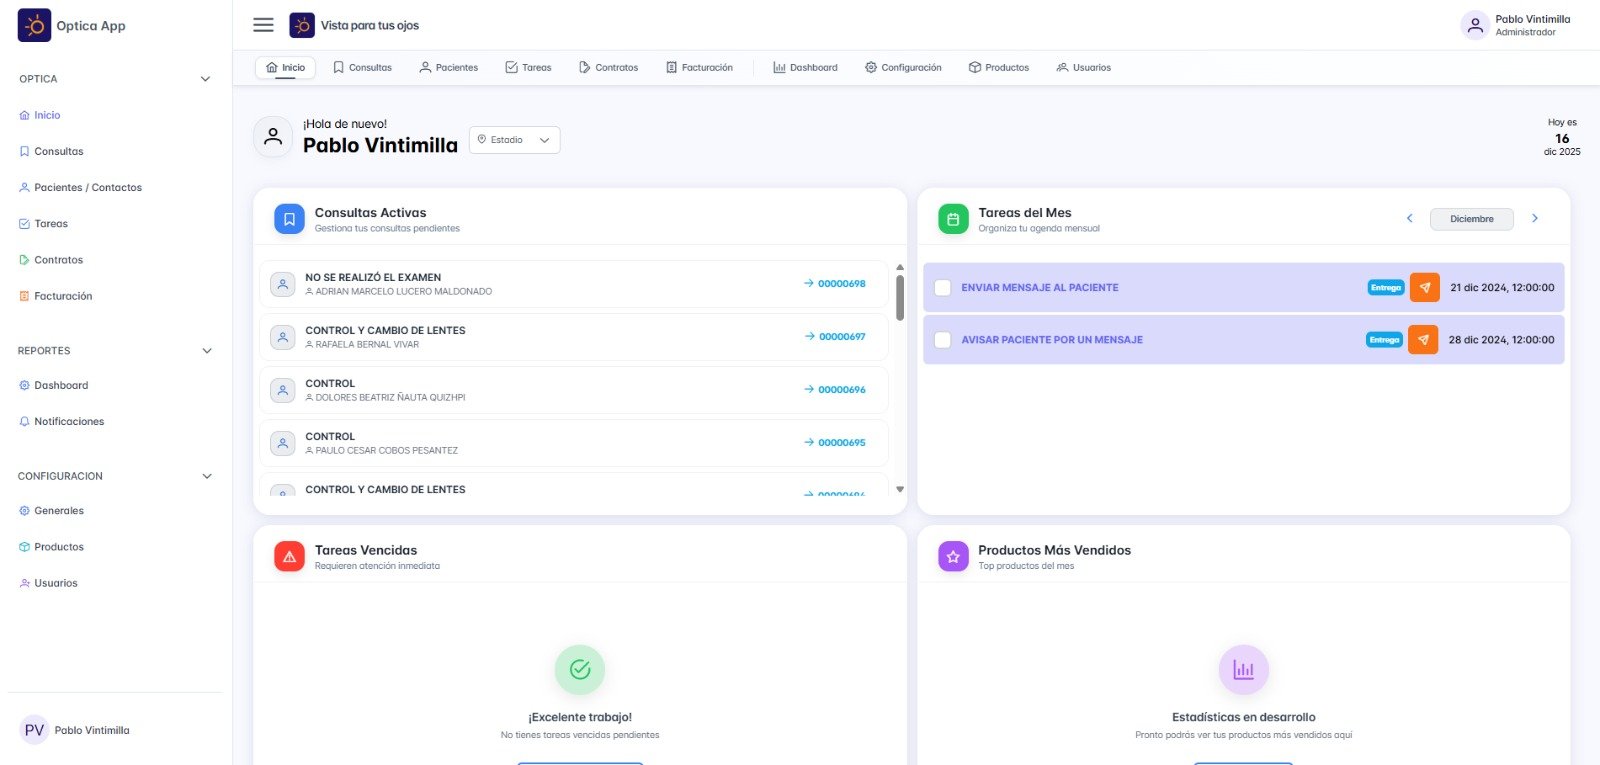
Task: Open the Estadio location dropdown
Action: (514, 140)
